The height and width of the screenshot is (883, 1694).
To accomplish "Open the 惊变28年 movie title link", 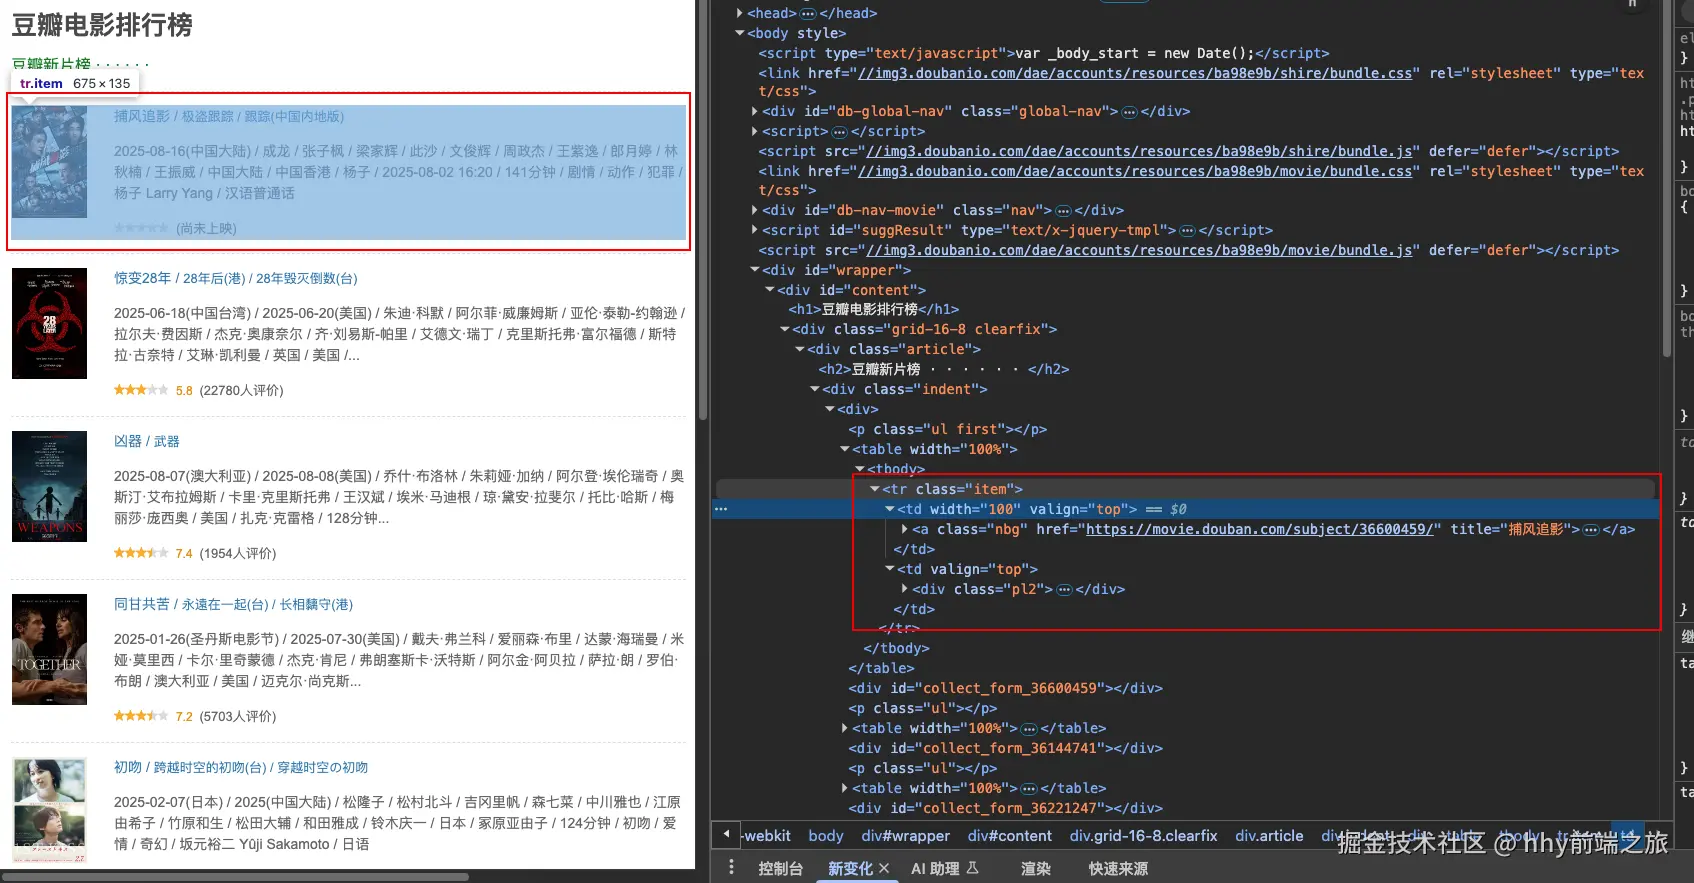I will (x=235, y=278).
